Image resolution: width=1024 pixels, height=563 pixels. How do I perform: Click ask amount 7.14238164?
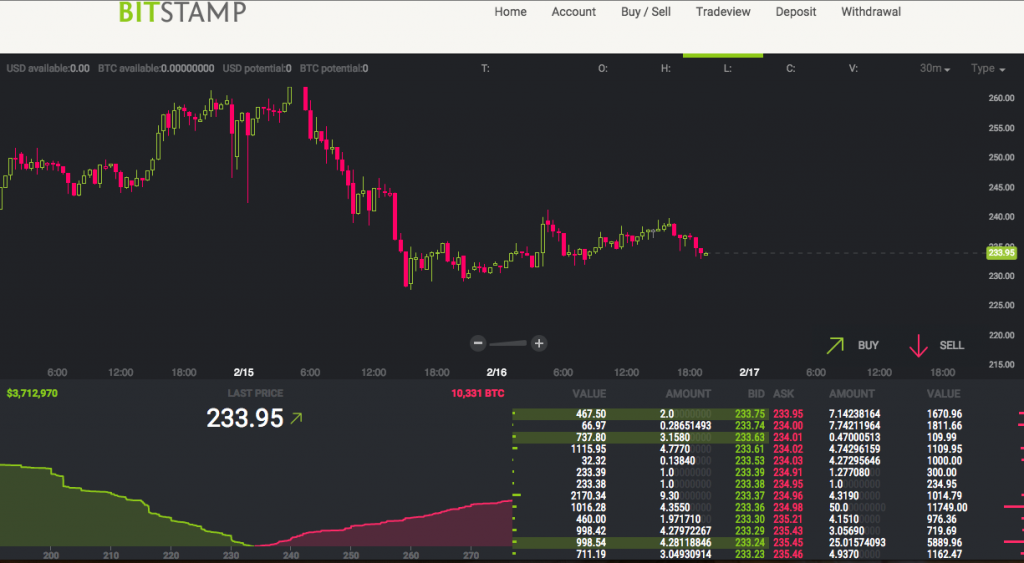pos(855,414)
